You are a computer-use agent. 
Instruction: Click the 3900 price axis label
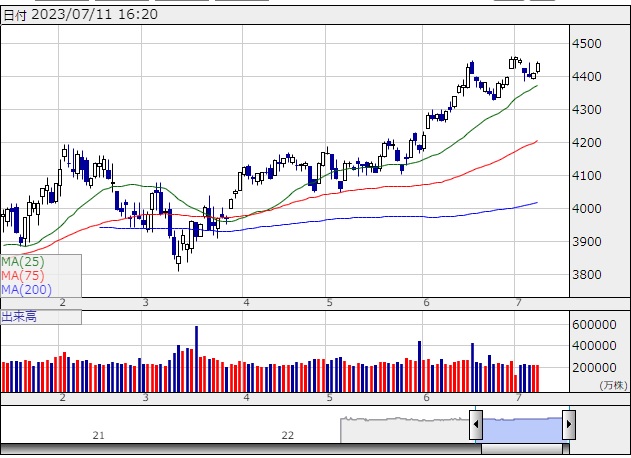click(x=586, y=241)
